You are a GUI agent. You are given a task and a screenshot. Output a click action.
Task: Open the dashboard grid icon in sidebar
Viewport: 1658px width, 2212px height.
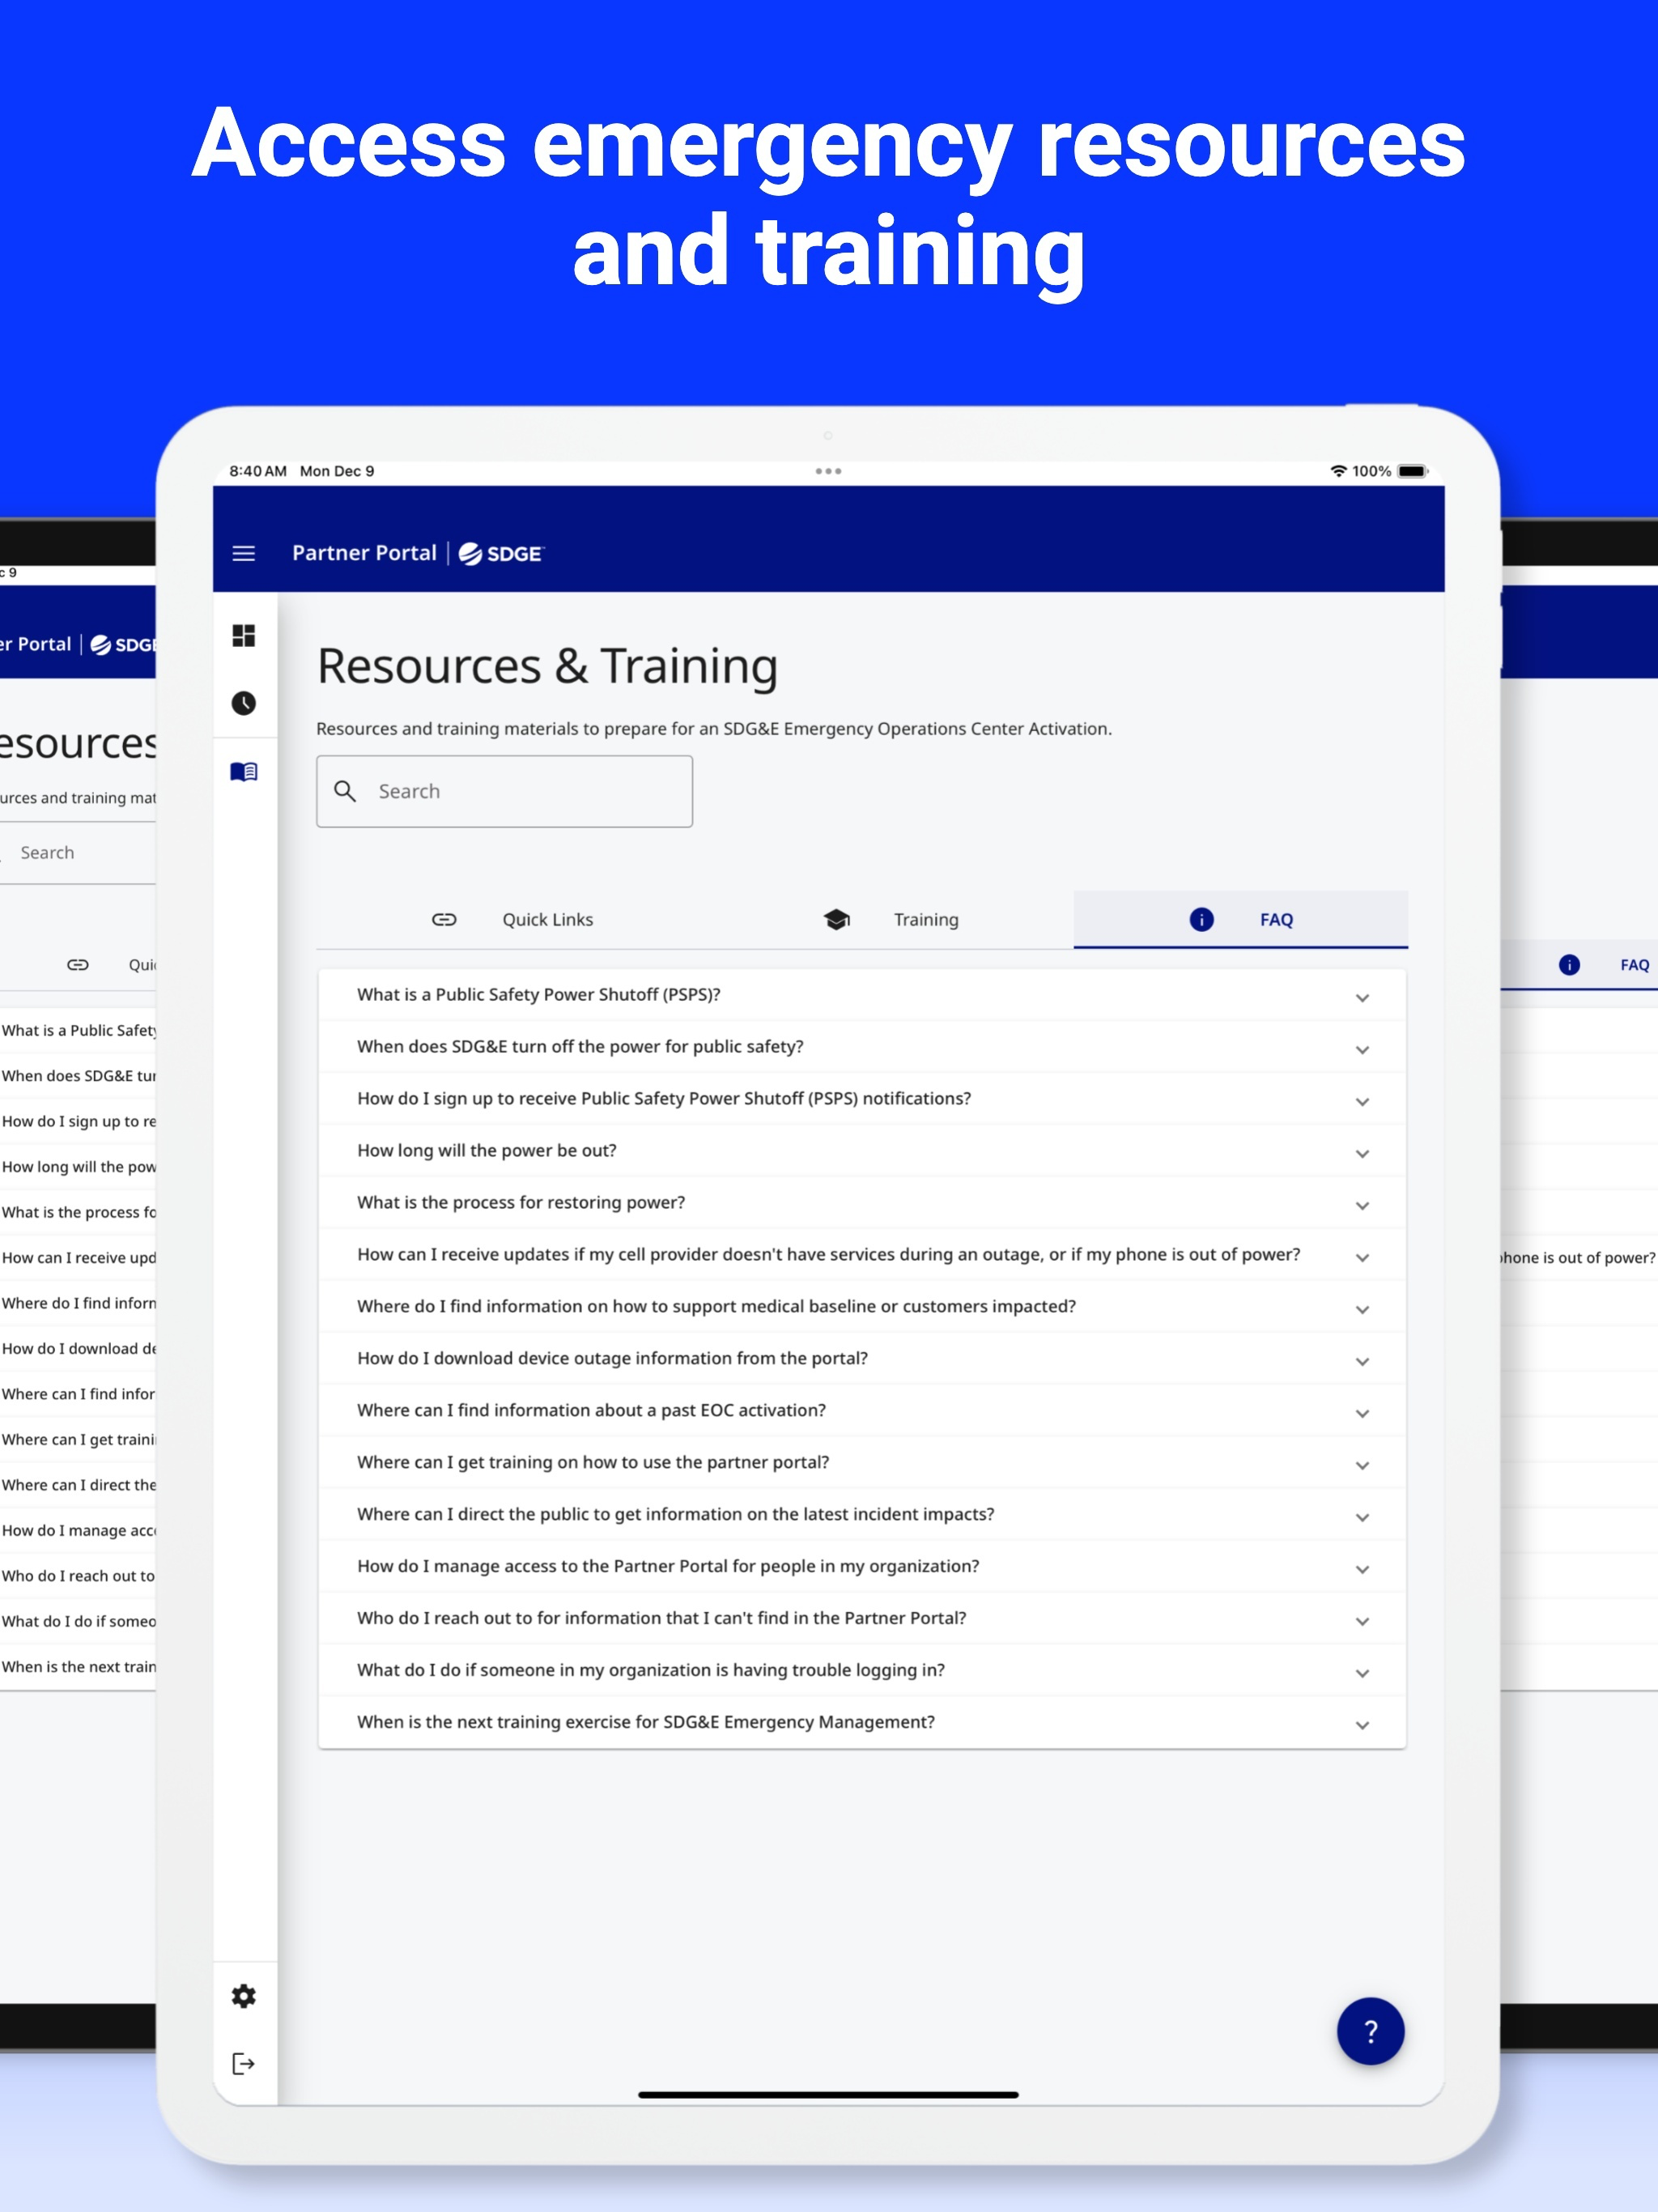click(x=243, y=635)
